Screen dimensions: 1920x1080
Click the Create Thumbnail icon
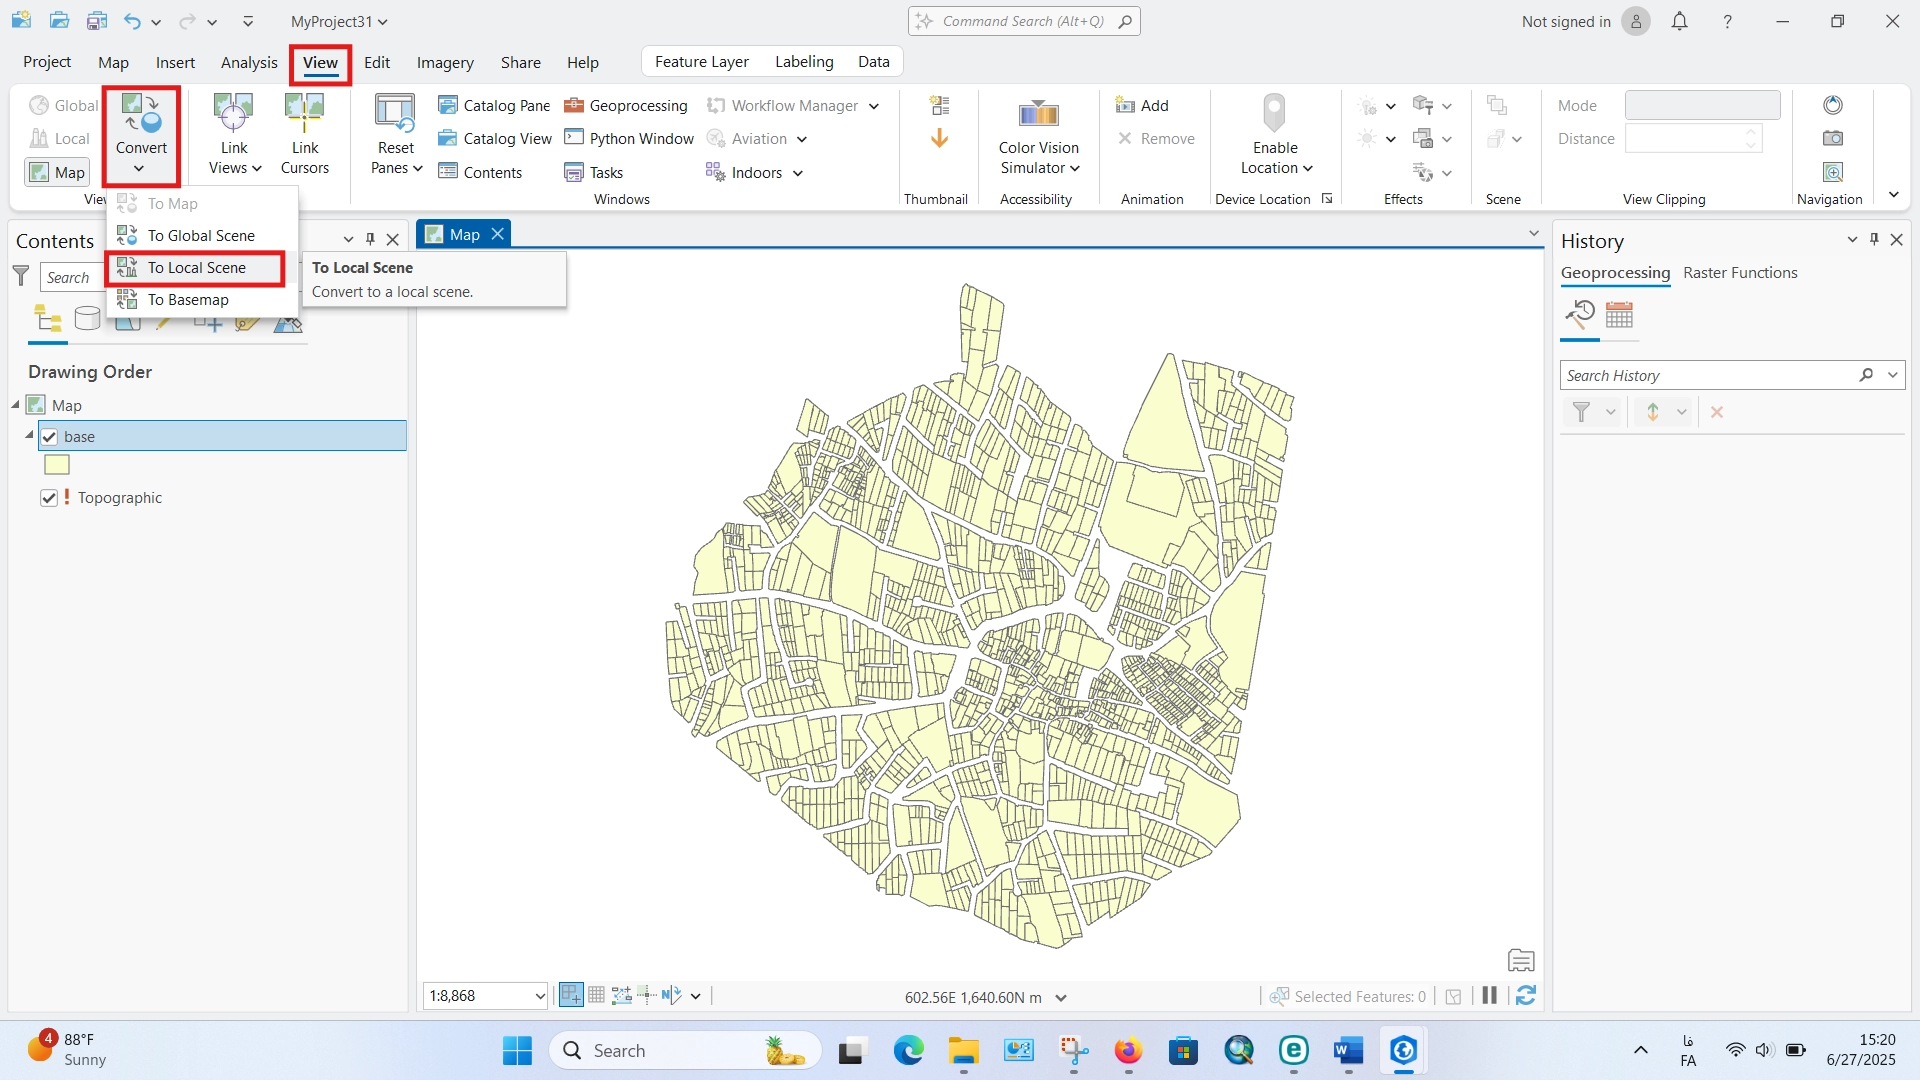click(x=939, y=105)
